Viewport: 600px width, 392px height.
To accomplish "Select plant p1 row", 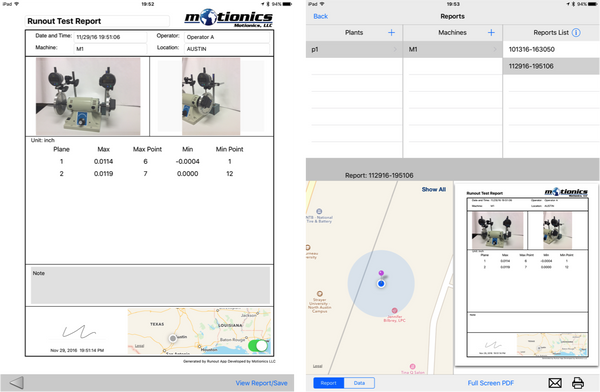I will tap(354, 49).
